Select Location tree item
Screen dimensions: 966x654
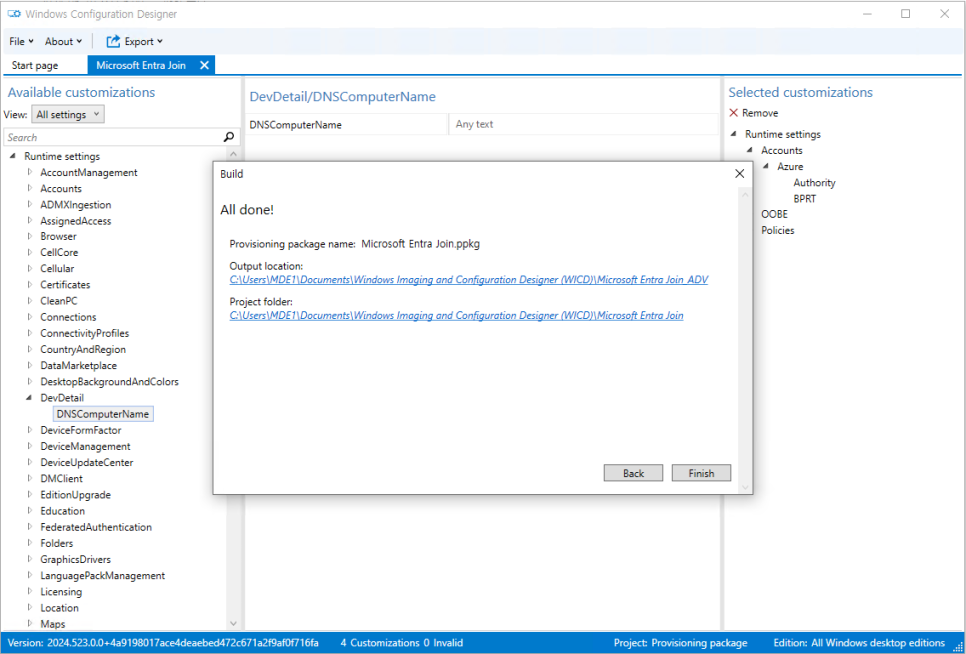[x=60, y=608]
